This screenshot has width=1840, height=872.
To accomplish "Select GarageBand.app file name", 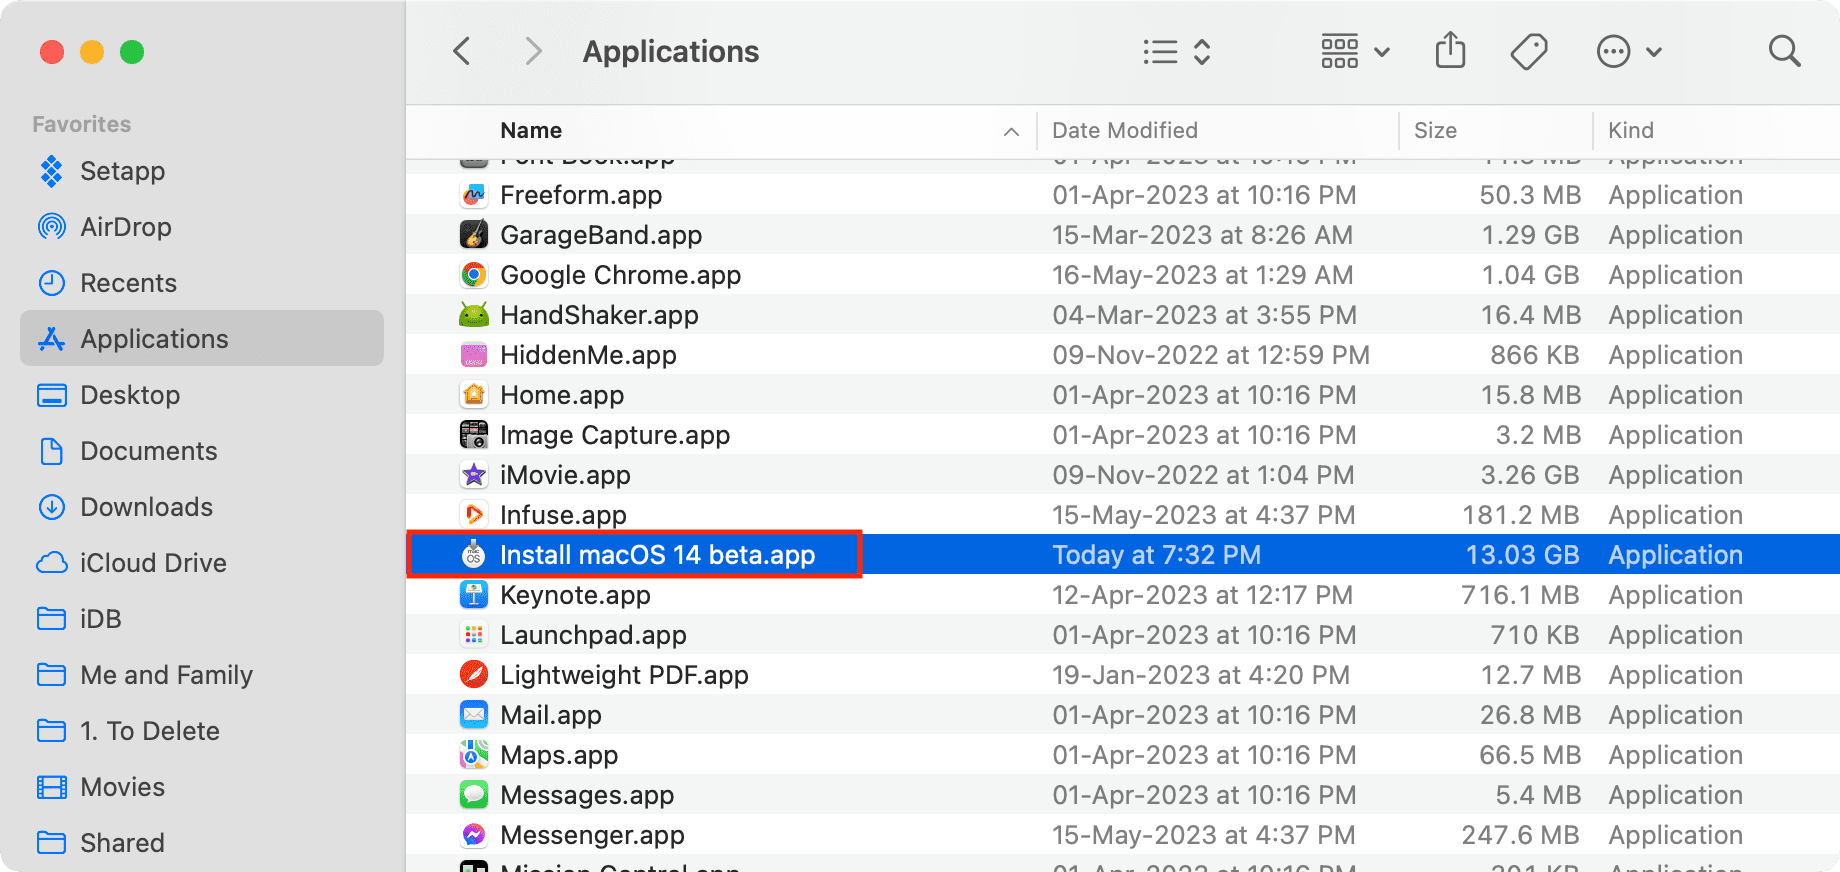I will click(x=601, y=235).
